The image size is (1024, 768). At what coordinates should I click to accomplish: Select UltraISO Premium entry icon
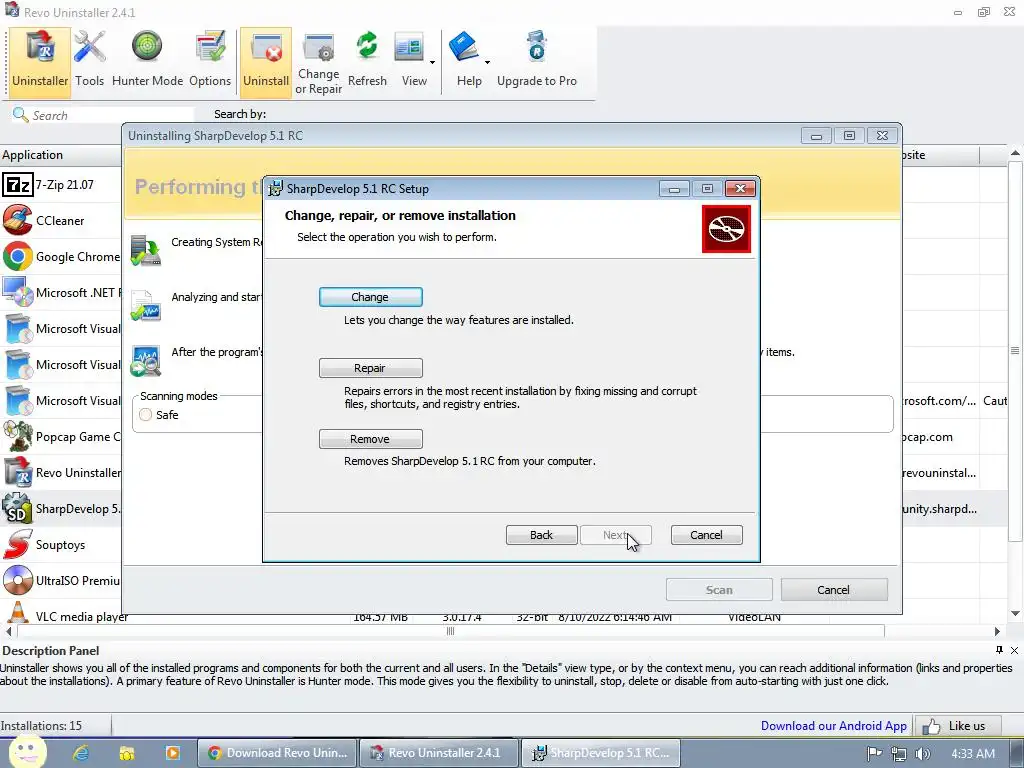[18, 580]
